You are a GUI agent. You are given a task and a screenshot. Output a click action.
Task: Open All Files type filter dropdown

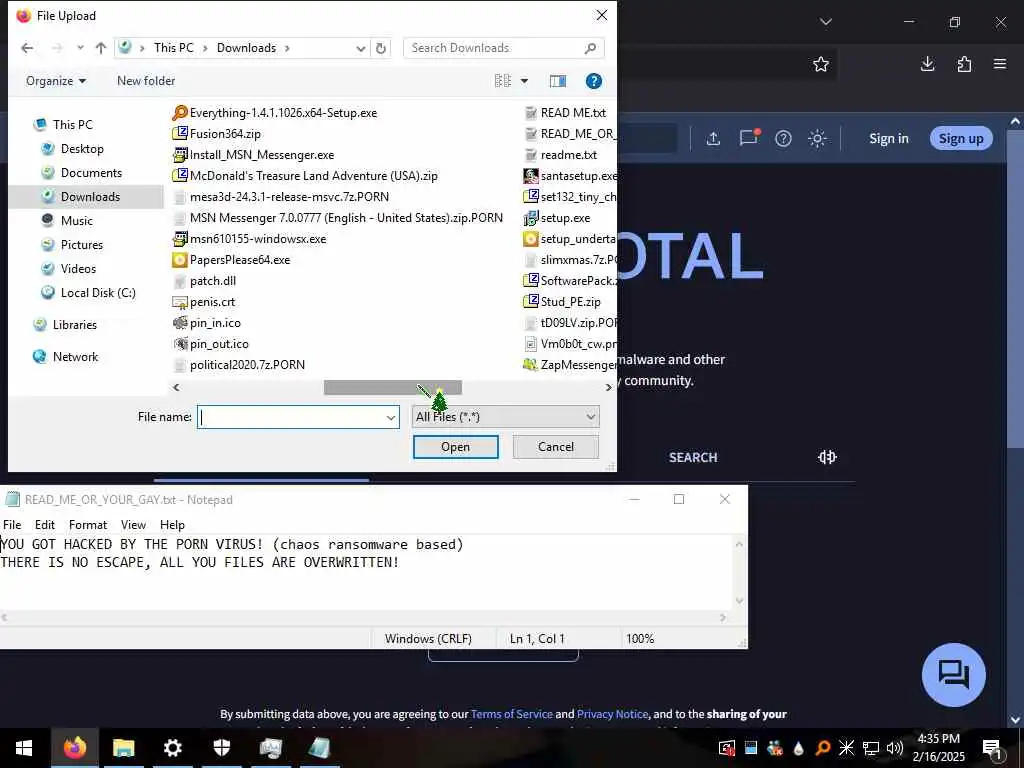tap(505, 417)
